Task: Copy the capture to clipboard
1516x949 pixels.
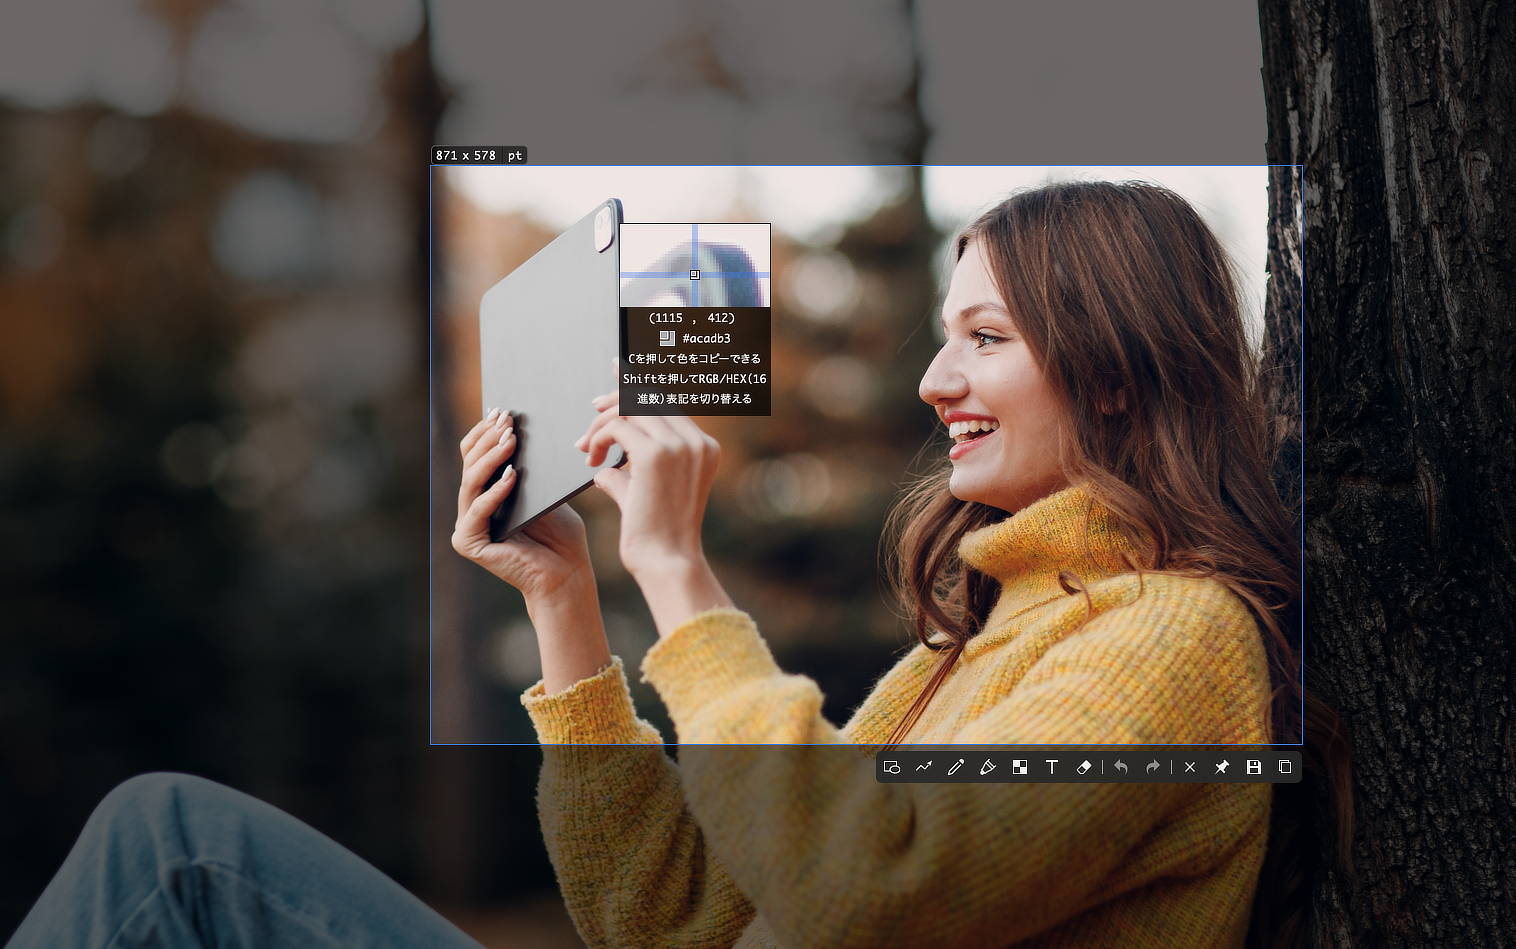Action: (1286, 767)
